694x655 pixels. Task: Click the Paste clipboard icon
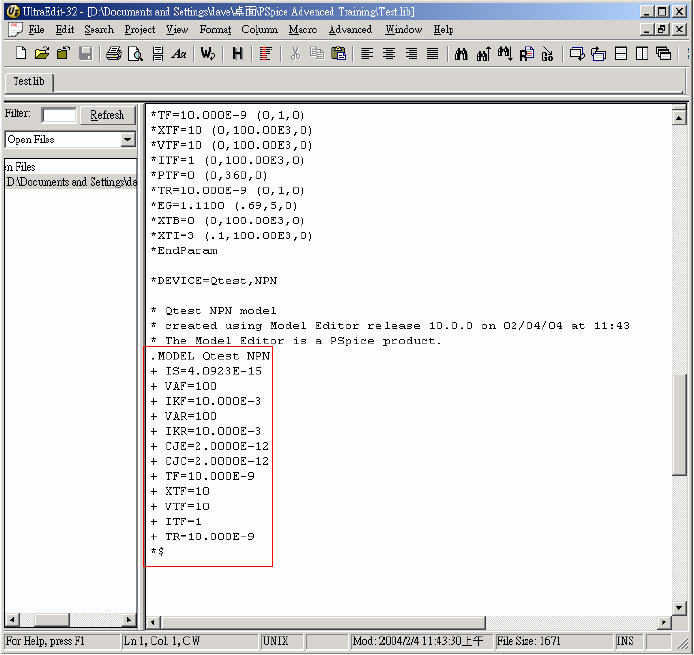click(x=338, y=54)
